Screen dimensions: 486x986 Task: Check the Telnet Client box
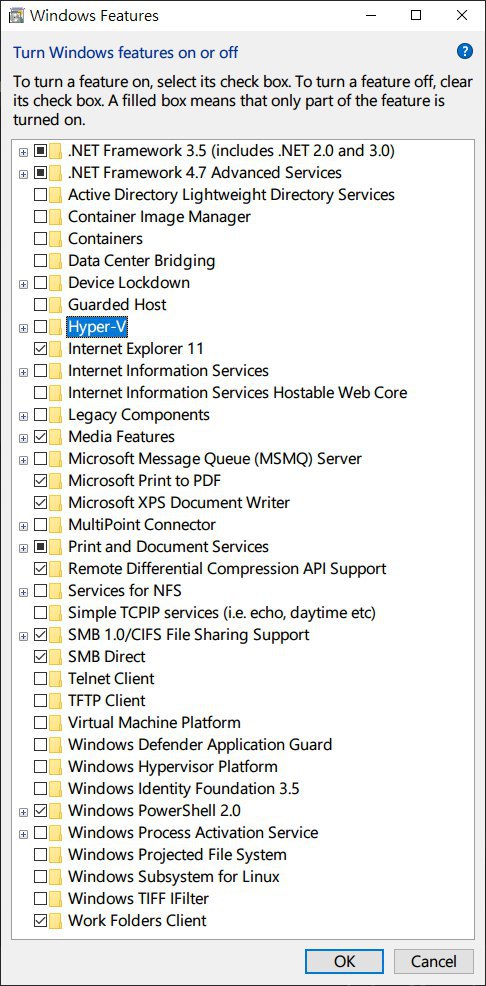tap(40, 679)
